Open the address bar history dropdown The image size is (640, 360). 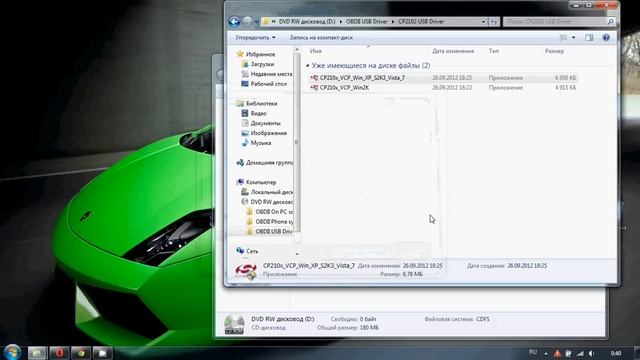click(483, 22)
